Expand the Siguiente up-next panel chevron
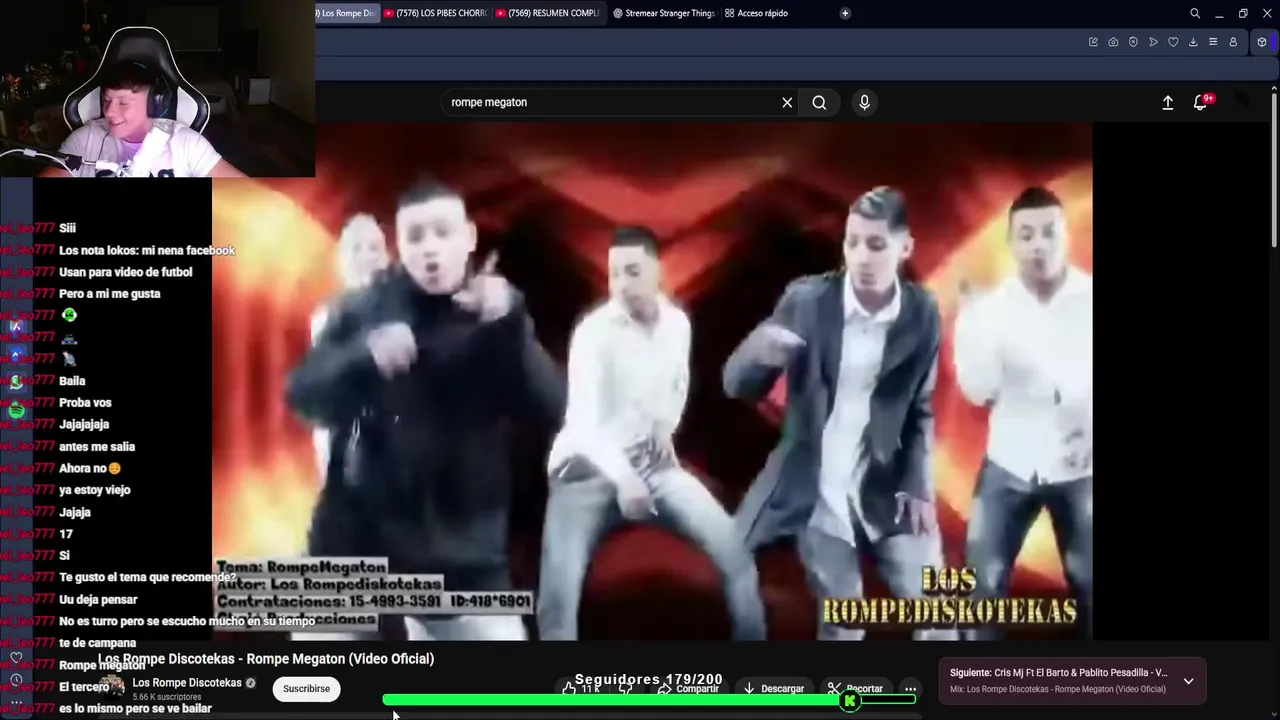Screen dimensions: 1280x720 coord(1188,681)
